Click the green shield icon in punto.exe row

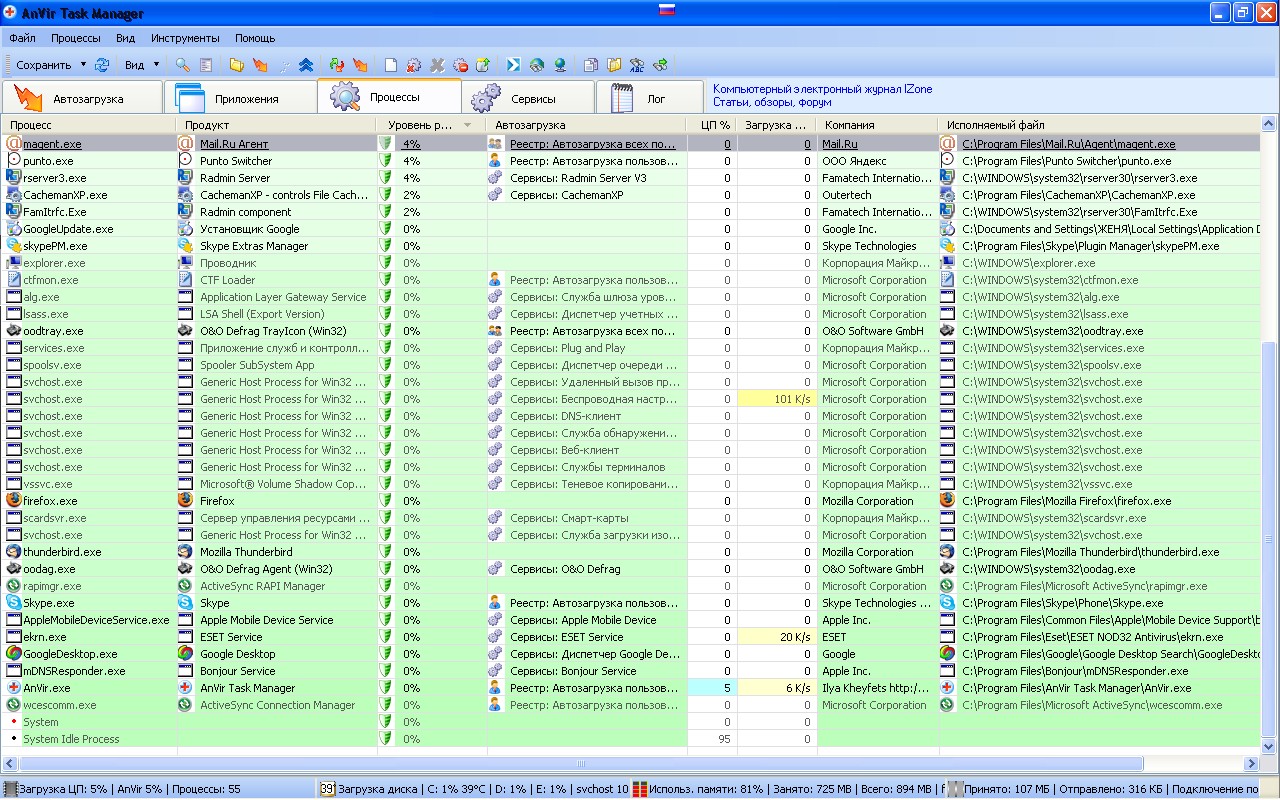coord(385,161)
